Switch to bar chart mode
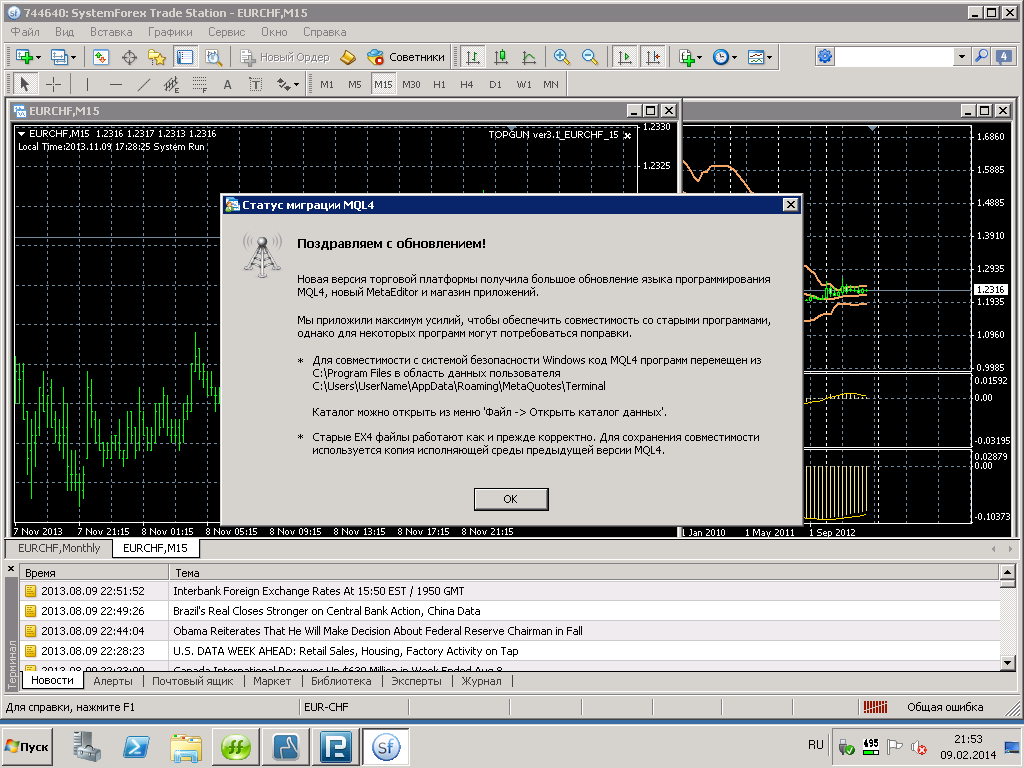 [x=472, y=57]
